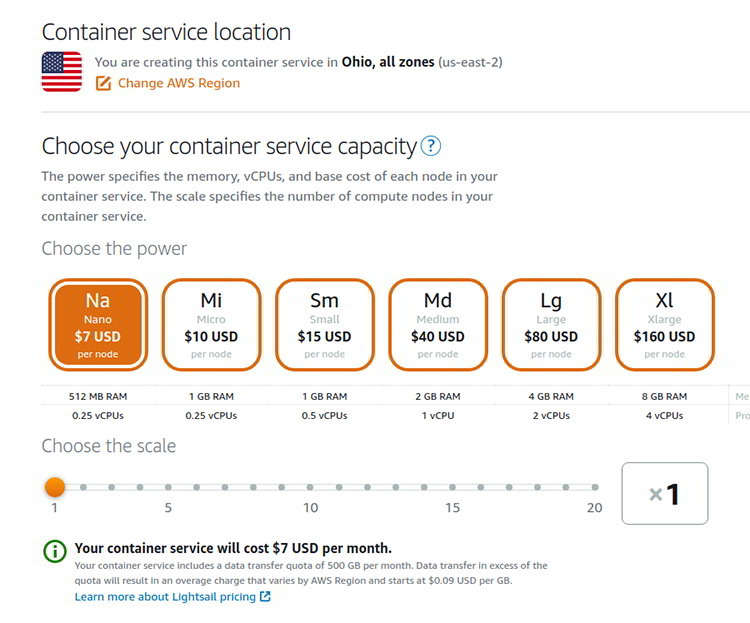Set the scale slider to 15 nodes

point(453,488)
